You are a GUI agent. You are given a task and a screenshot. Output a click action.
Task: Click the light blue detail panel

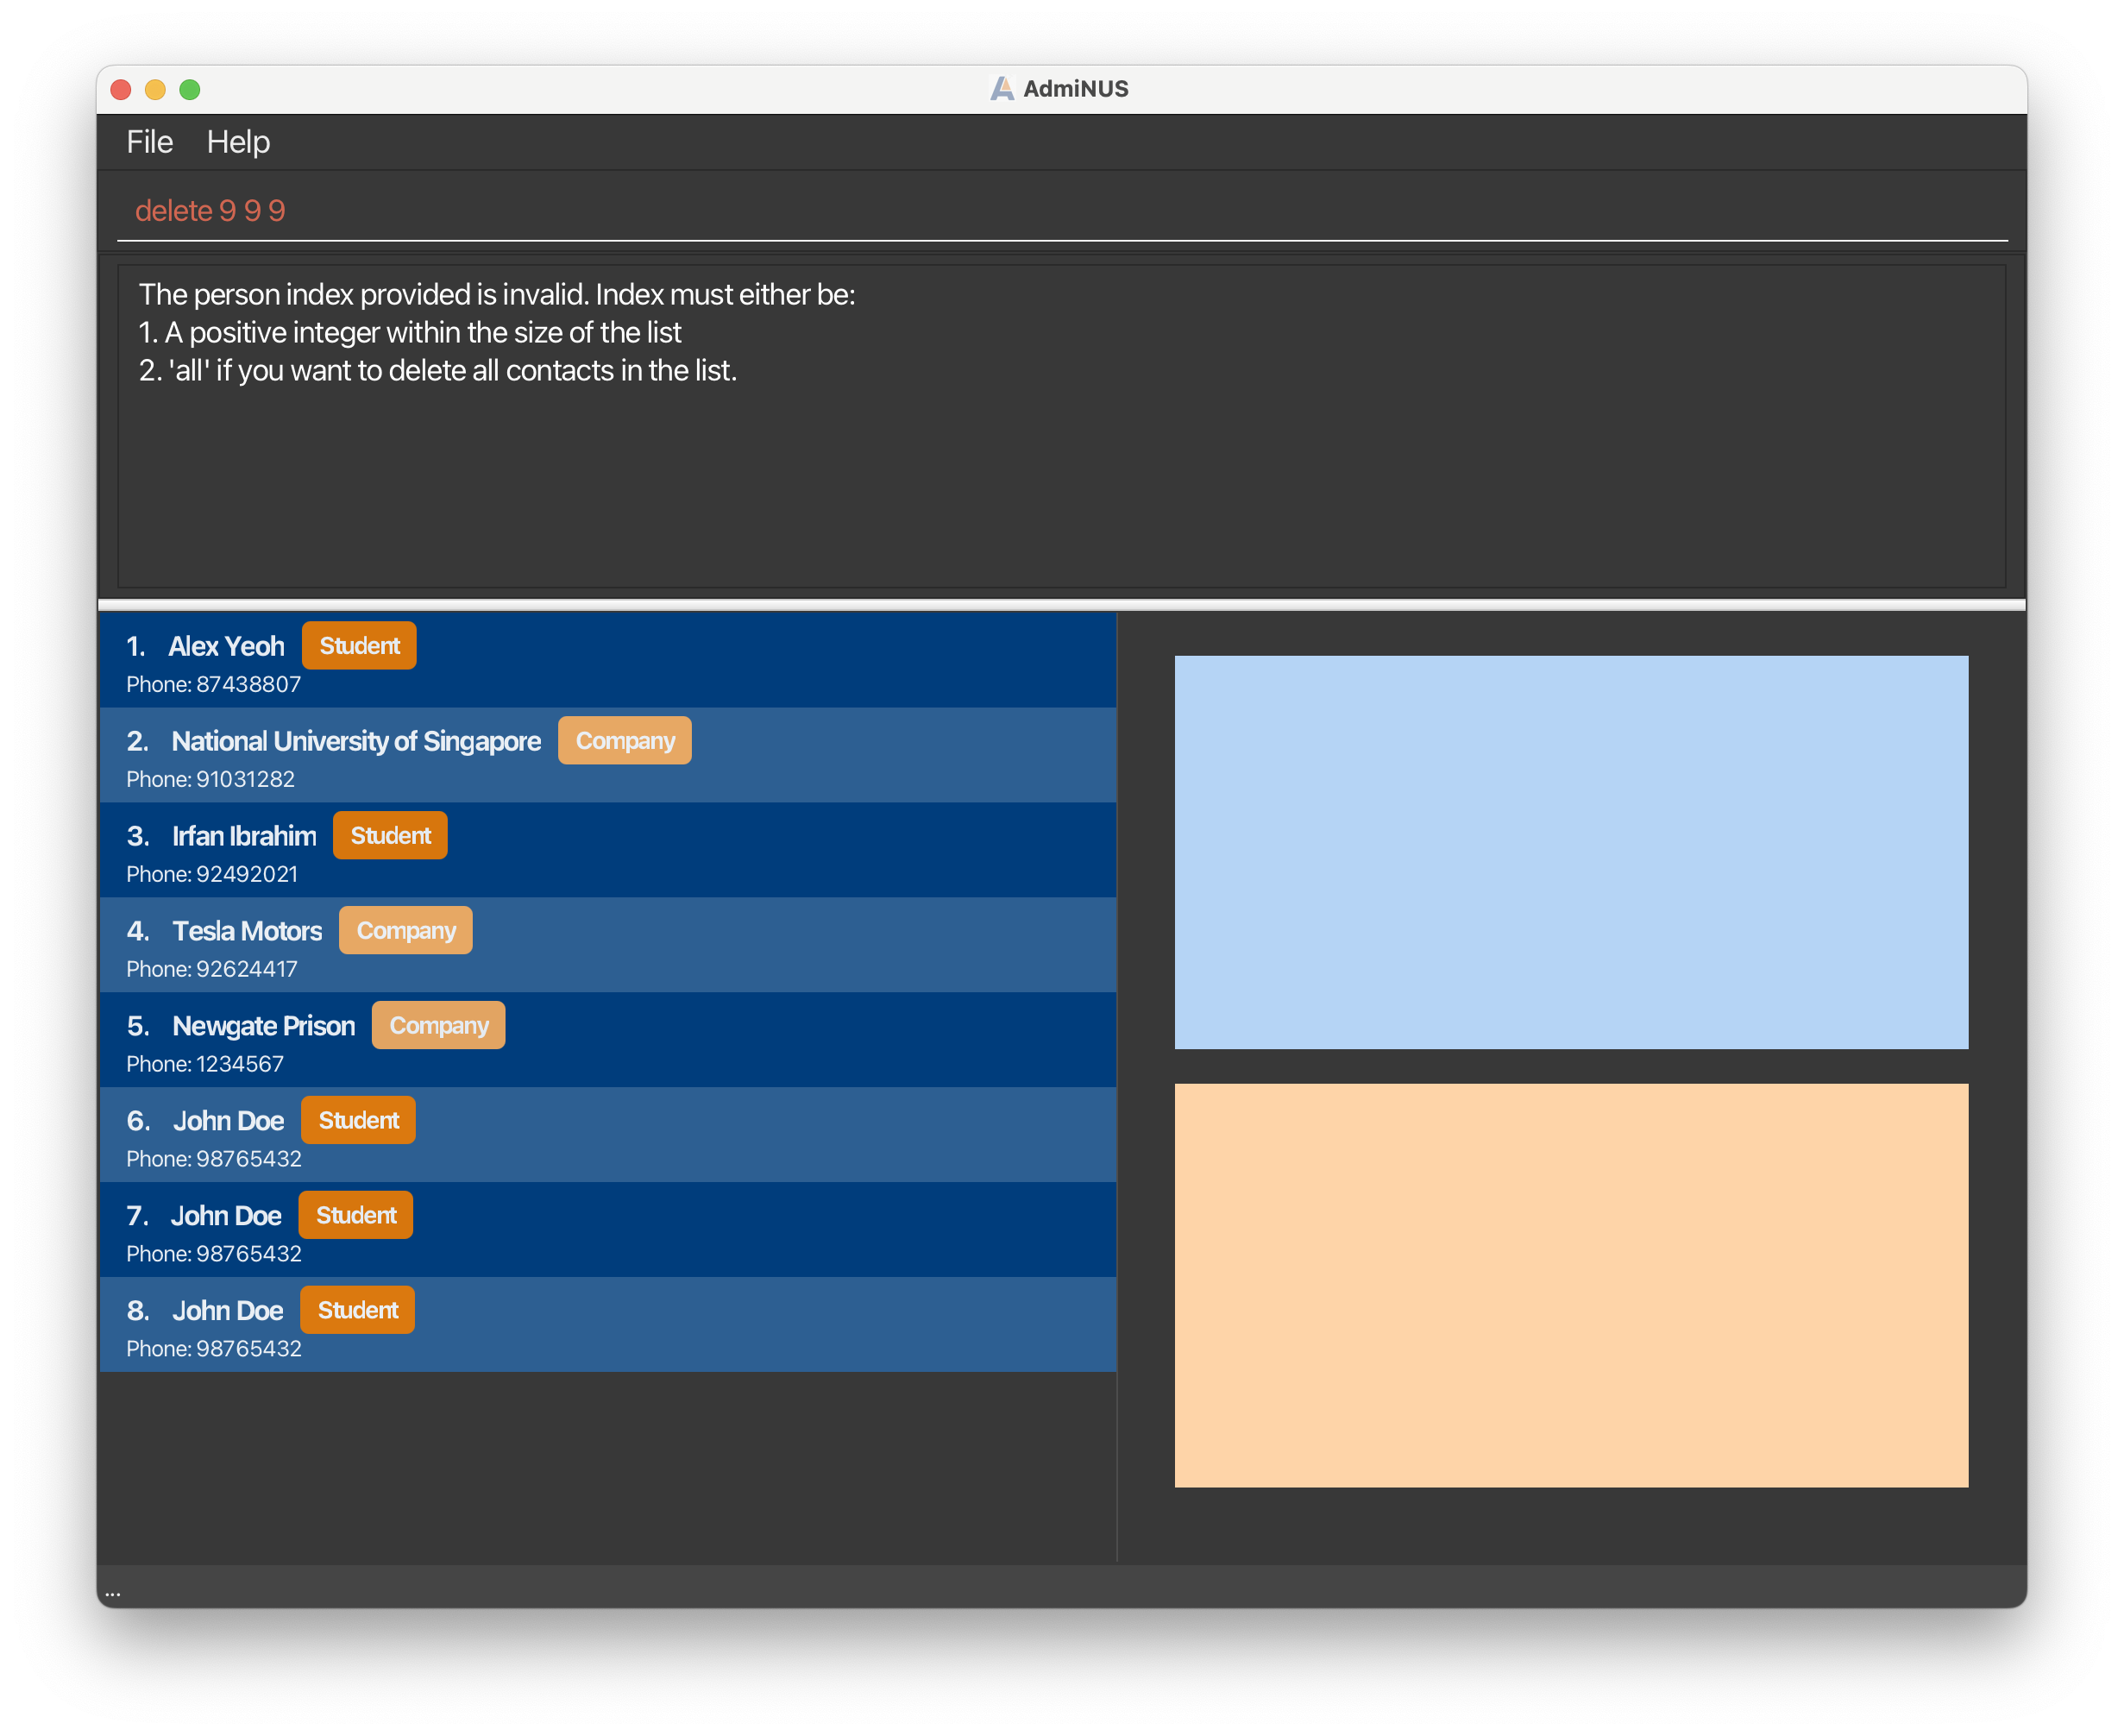click(1570, 852)
